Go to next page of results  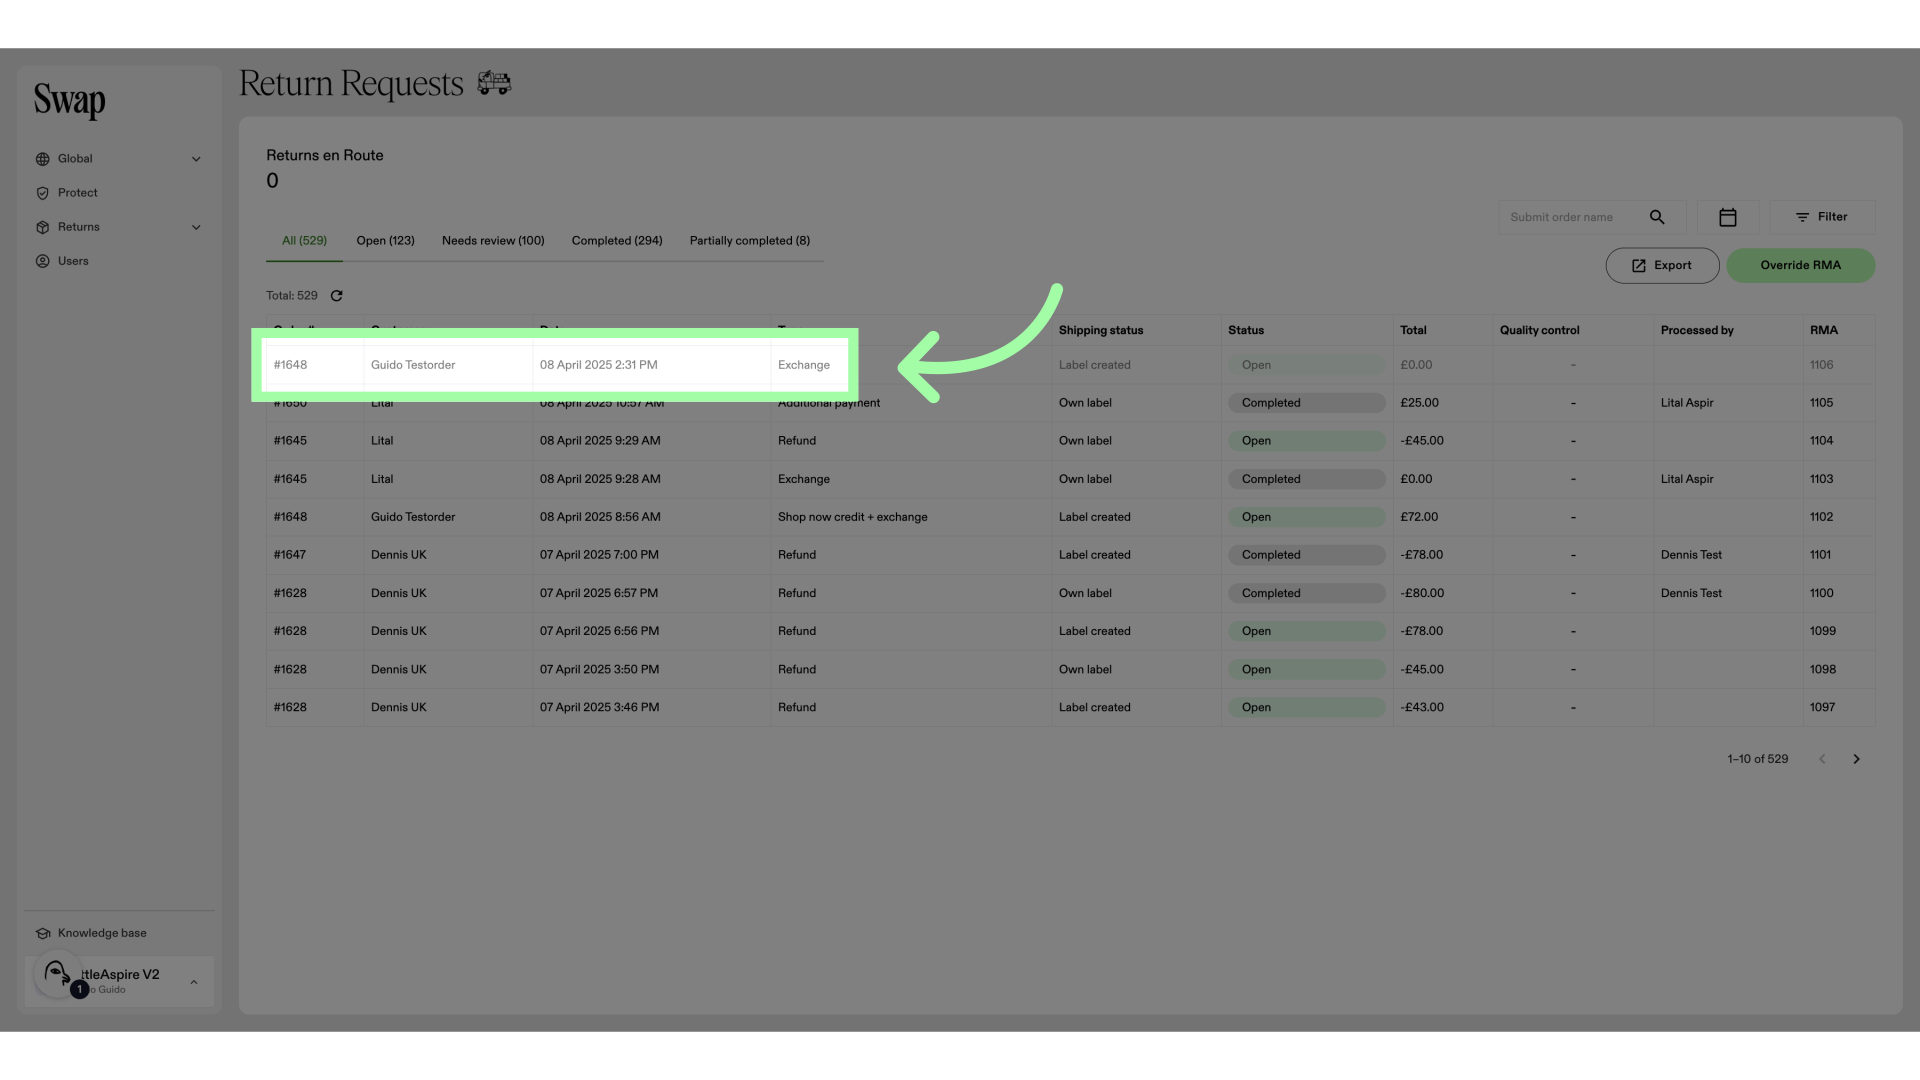coord(1856,759)
